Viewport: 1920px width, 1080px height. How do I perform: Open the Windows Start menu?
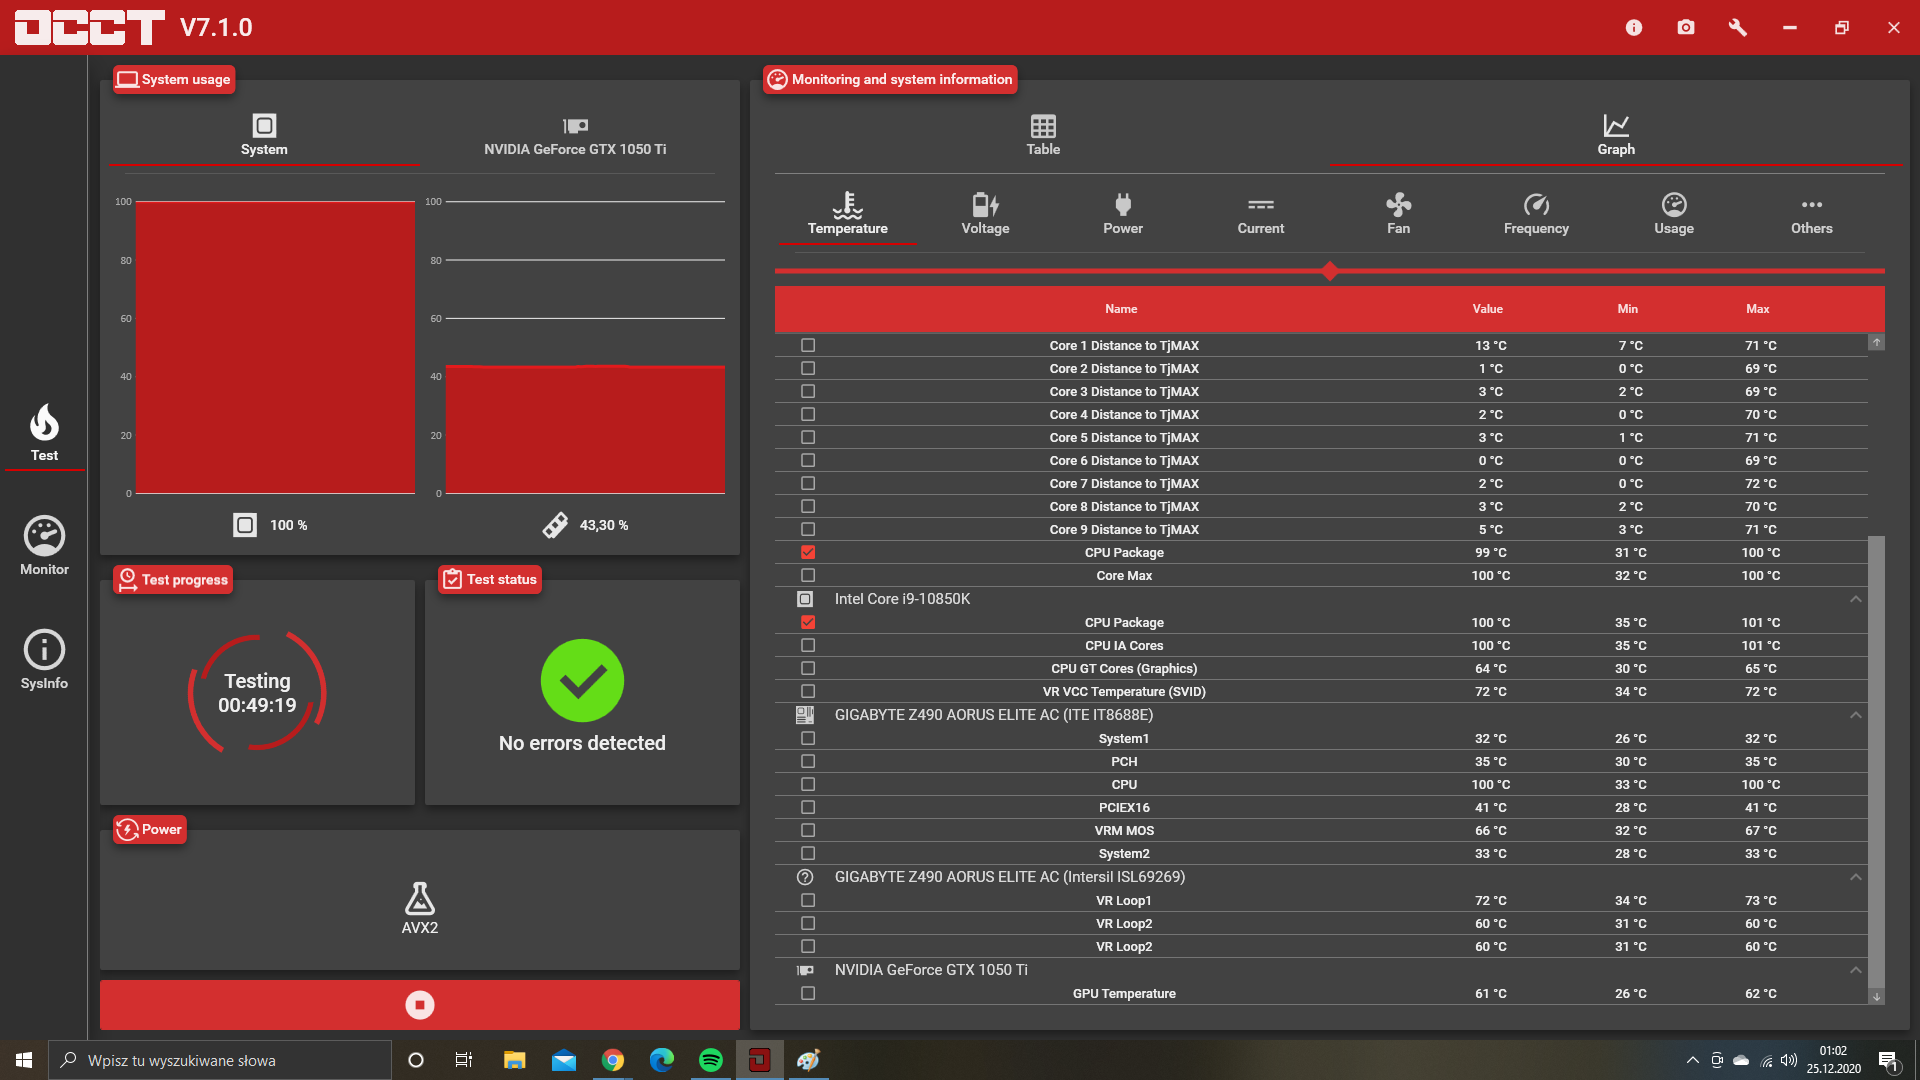(24, 1060)
